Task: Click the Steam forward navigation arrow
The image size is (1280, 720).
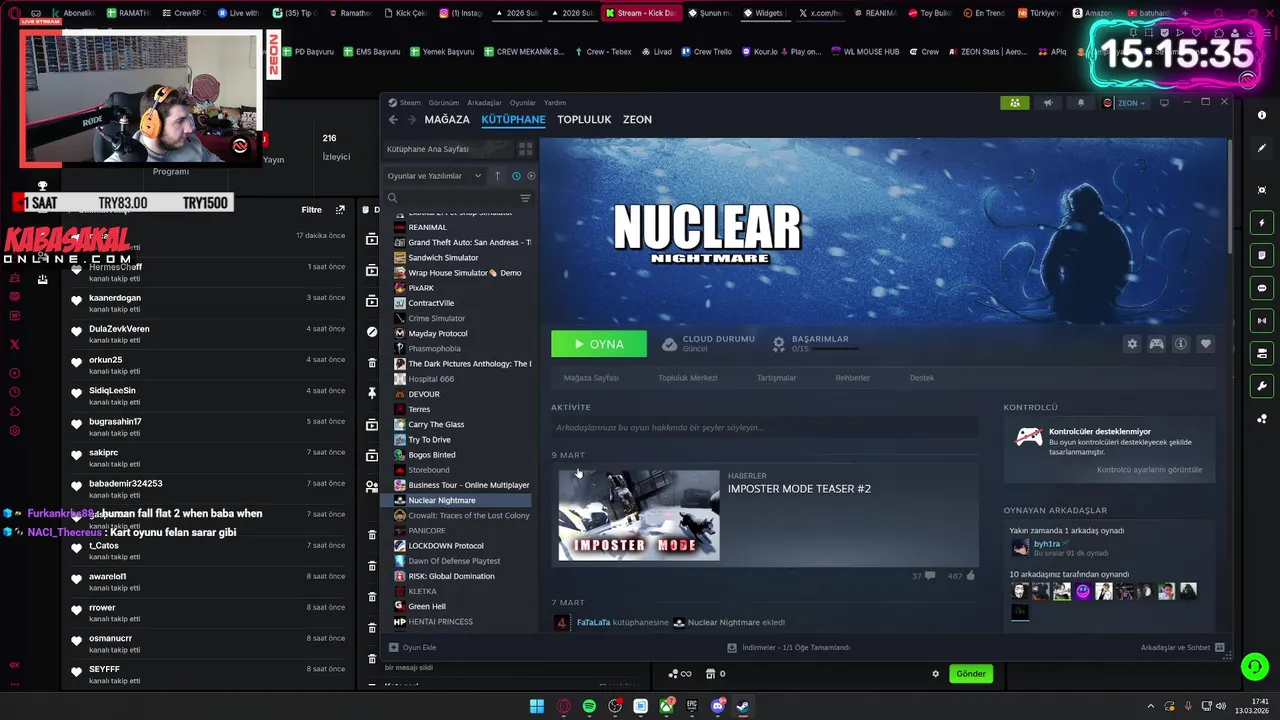Action: point(411,119)
